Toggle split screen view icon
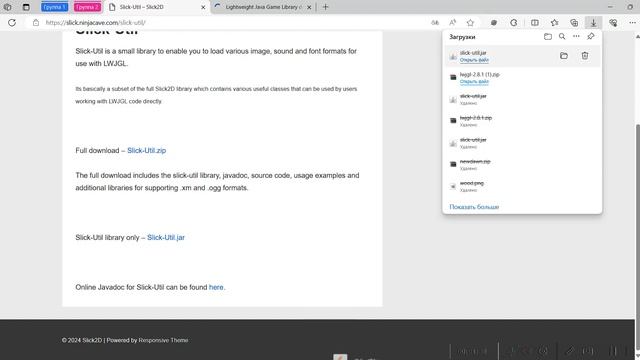 (x=535, y=22)
